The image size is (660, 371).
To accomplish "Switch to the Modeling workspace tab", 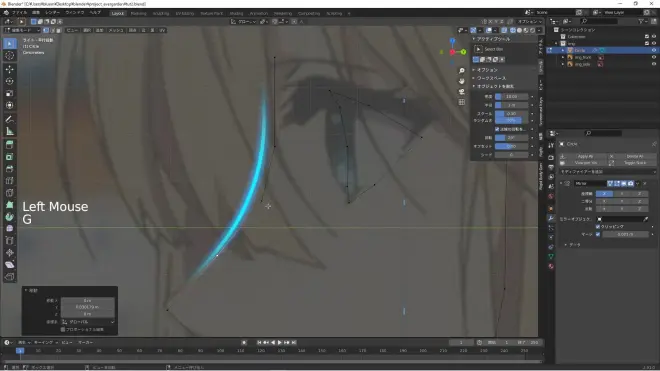I will pyautogui.click(x=138, y=13).
